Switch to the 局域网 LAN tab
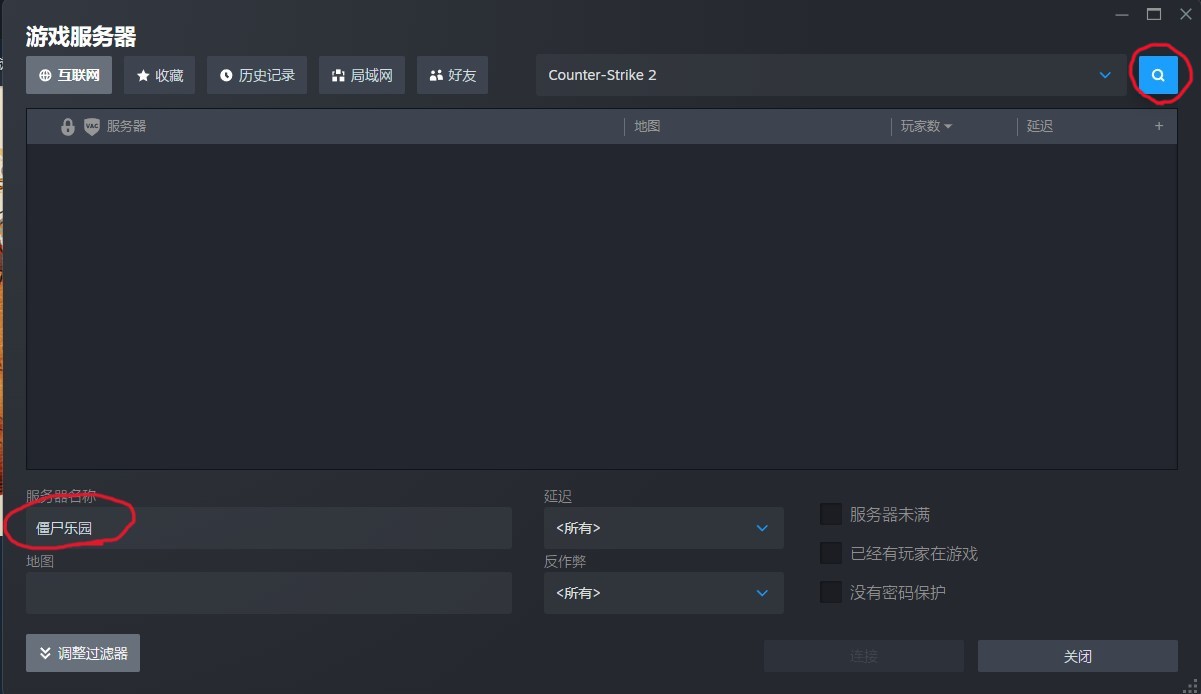The image size is (1201, 694). pos(361,75)
